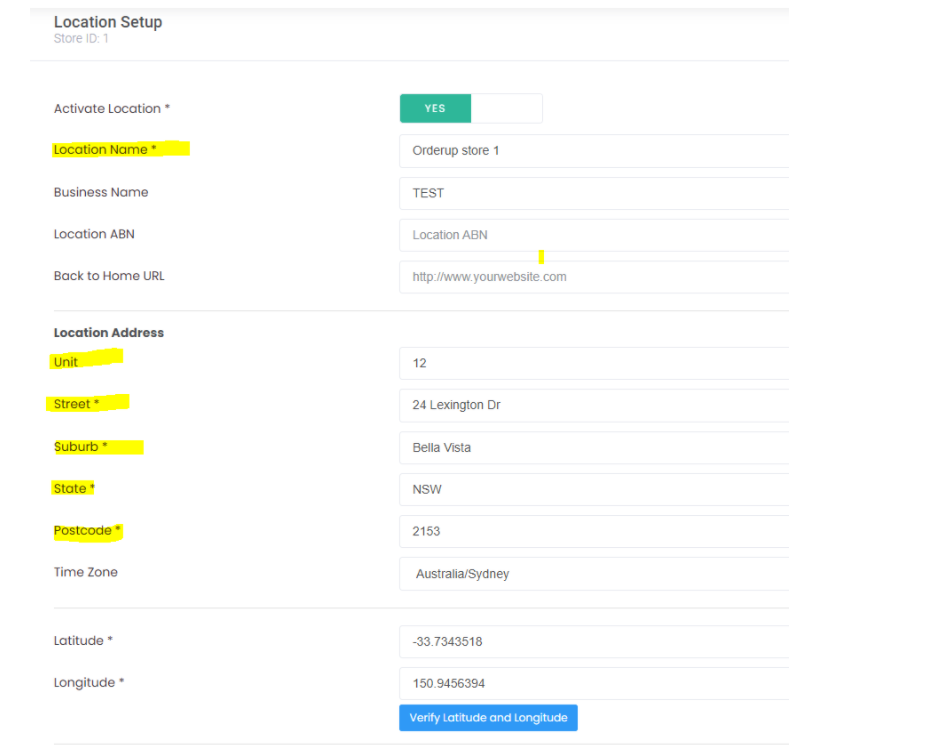The width and height of the screenshot is (950, 748).
Task: Click the Suburb field showing Bella Vista
Action: pos(593,447)
